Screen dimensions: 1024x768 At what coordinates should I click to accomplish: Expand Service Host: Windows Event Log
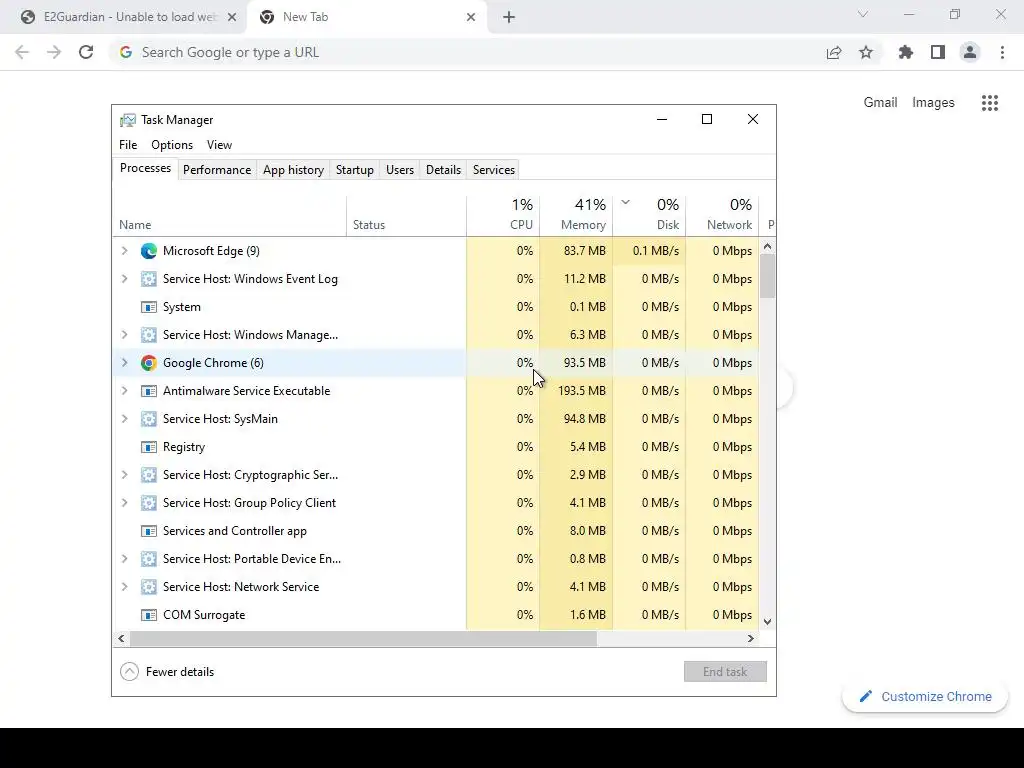pos(125,279)
